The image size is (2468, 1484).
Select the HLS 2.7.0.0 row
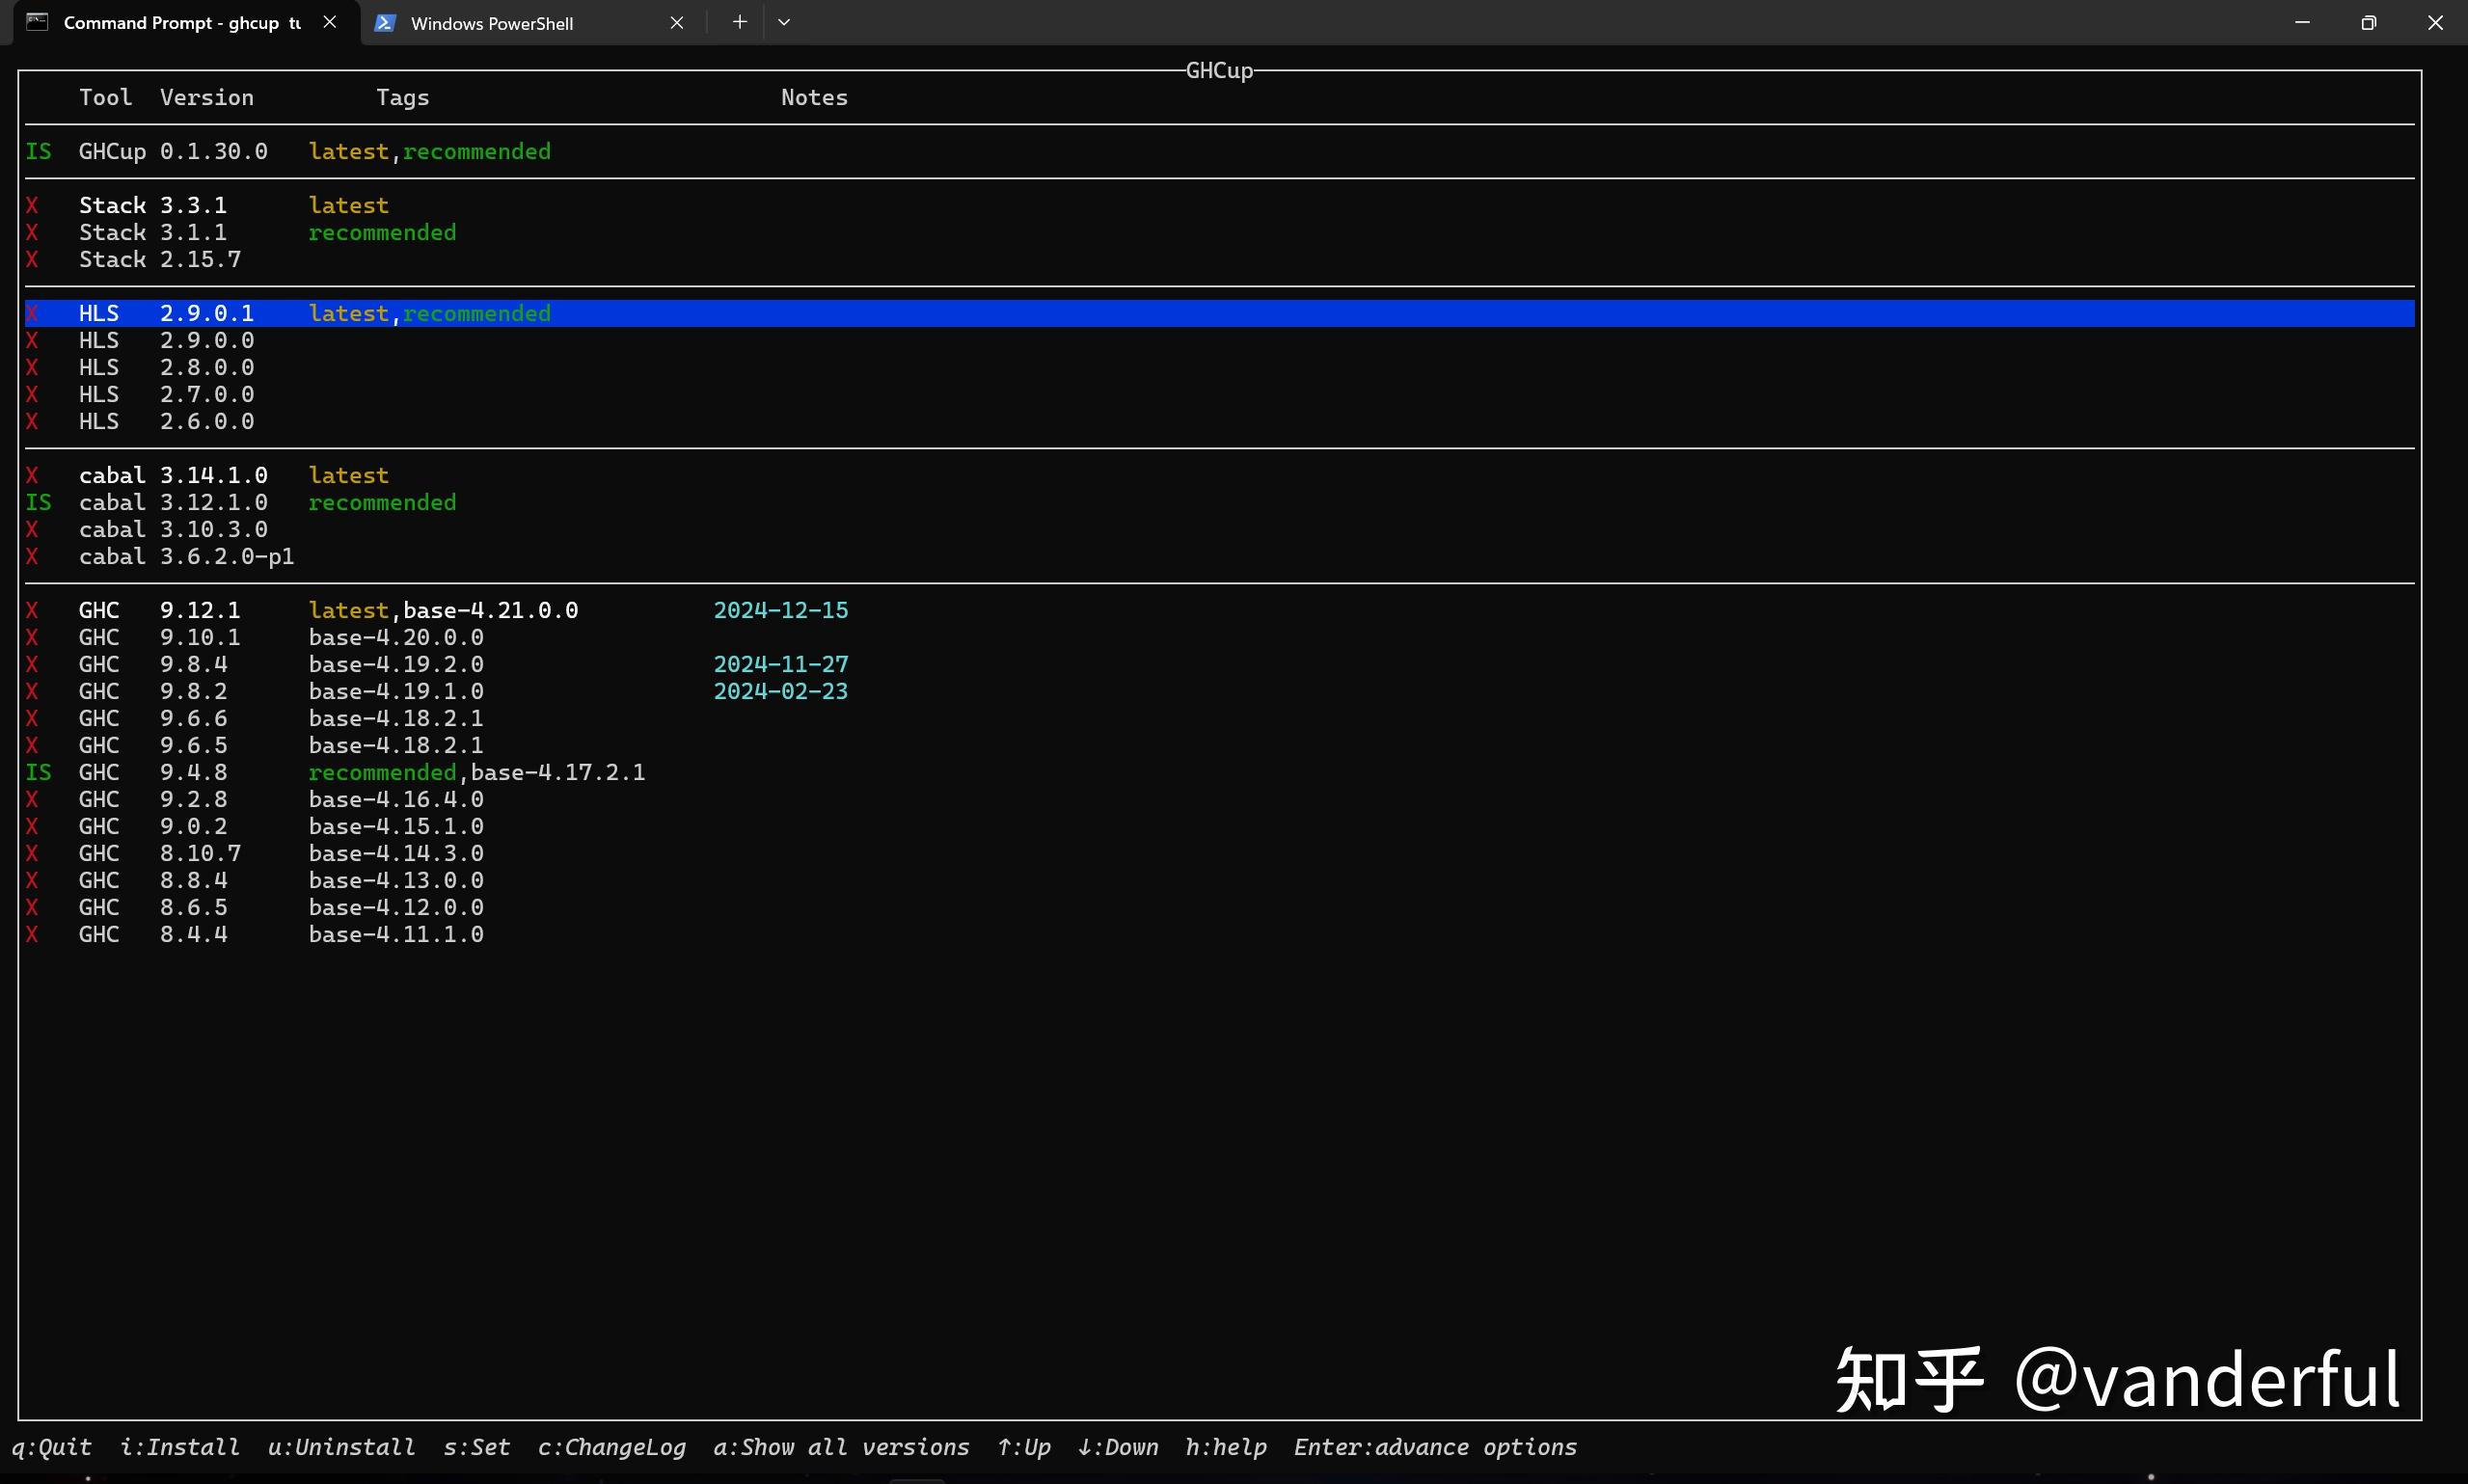click(x=1220, y=394)
